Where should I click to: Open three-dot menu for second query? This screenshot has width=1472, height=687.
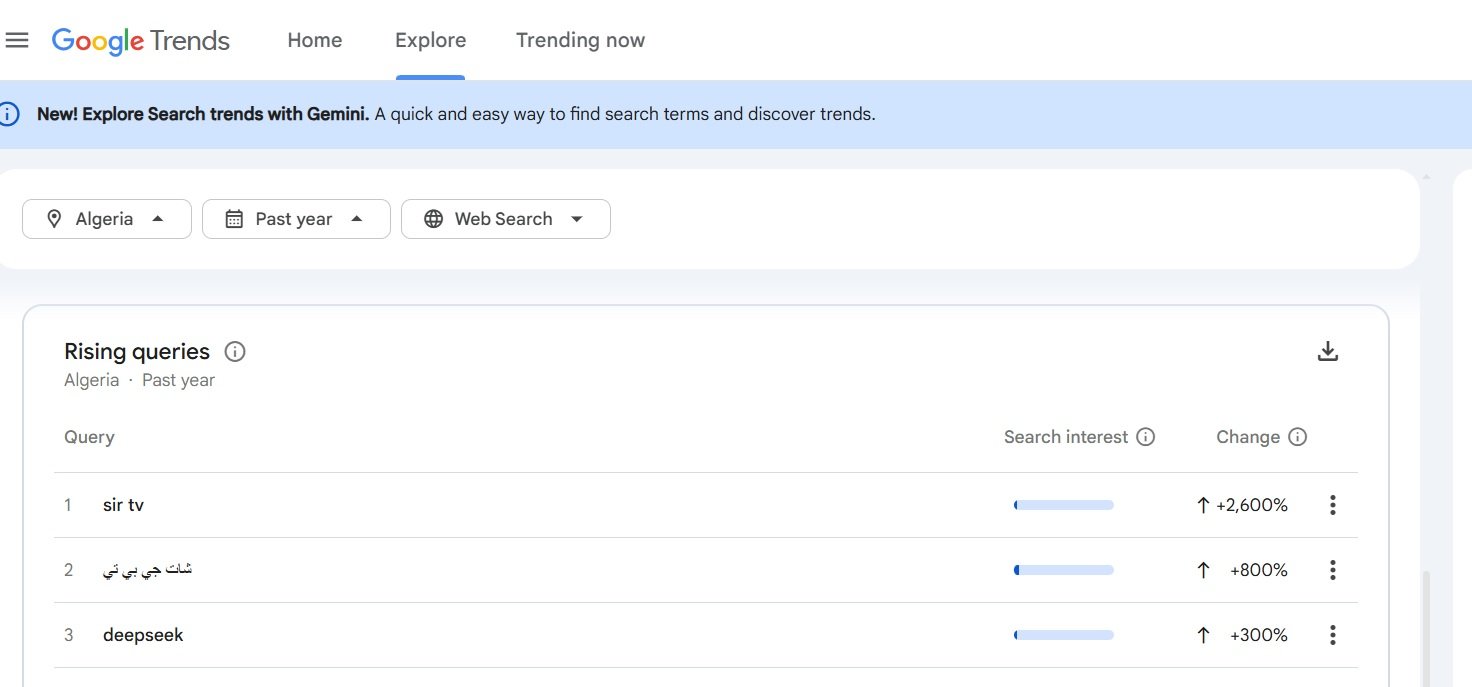(x=1332, y=570)
